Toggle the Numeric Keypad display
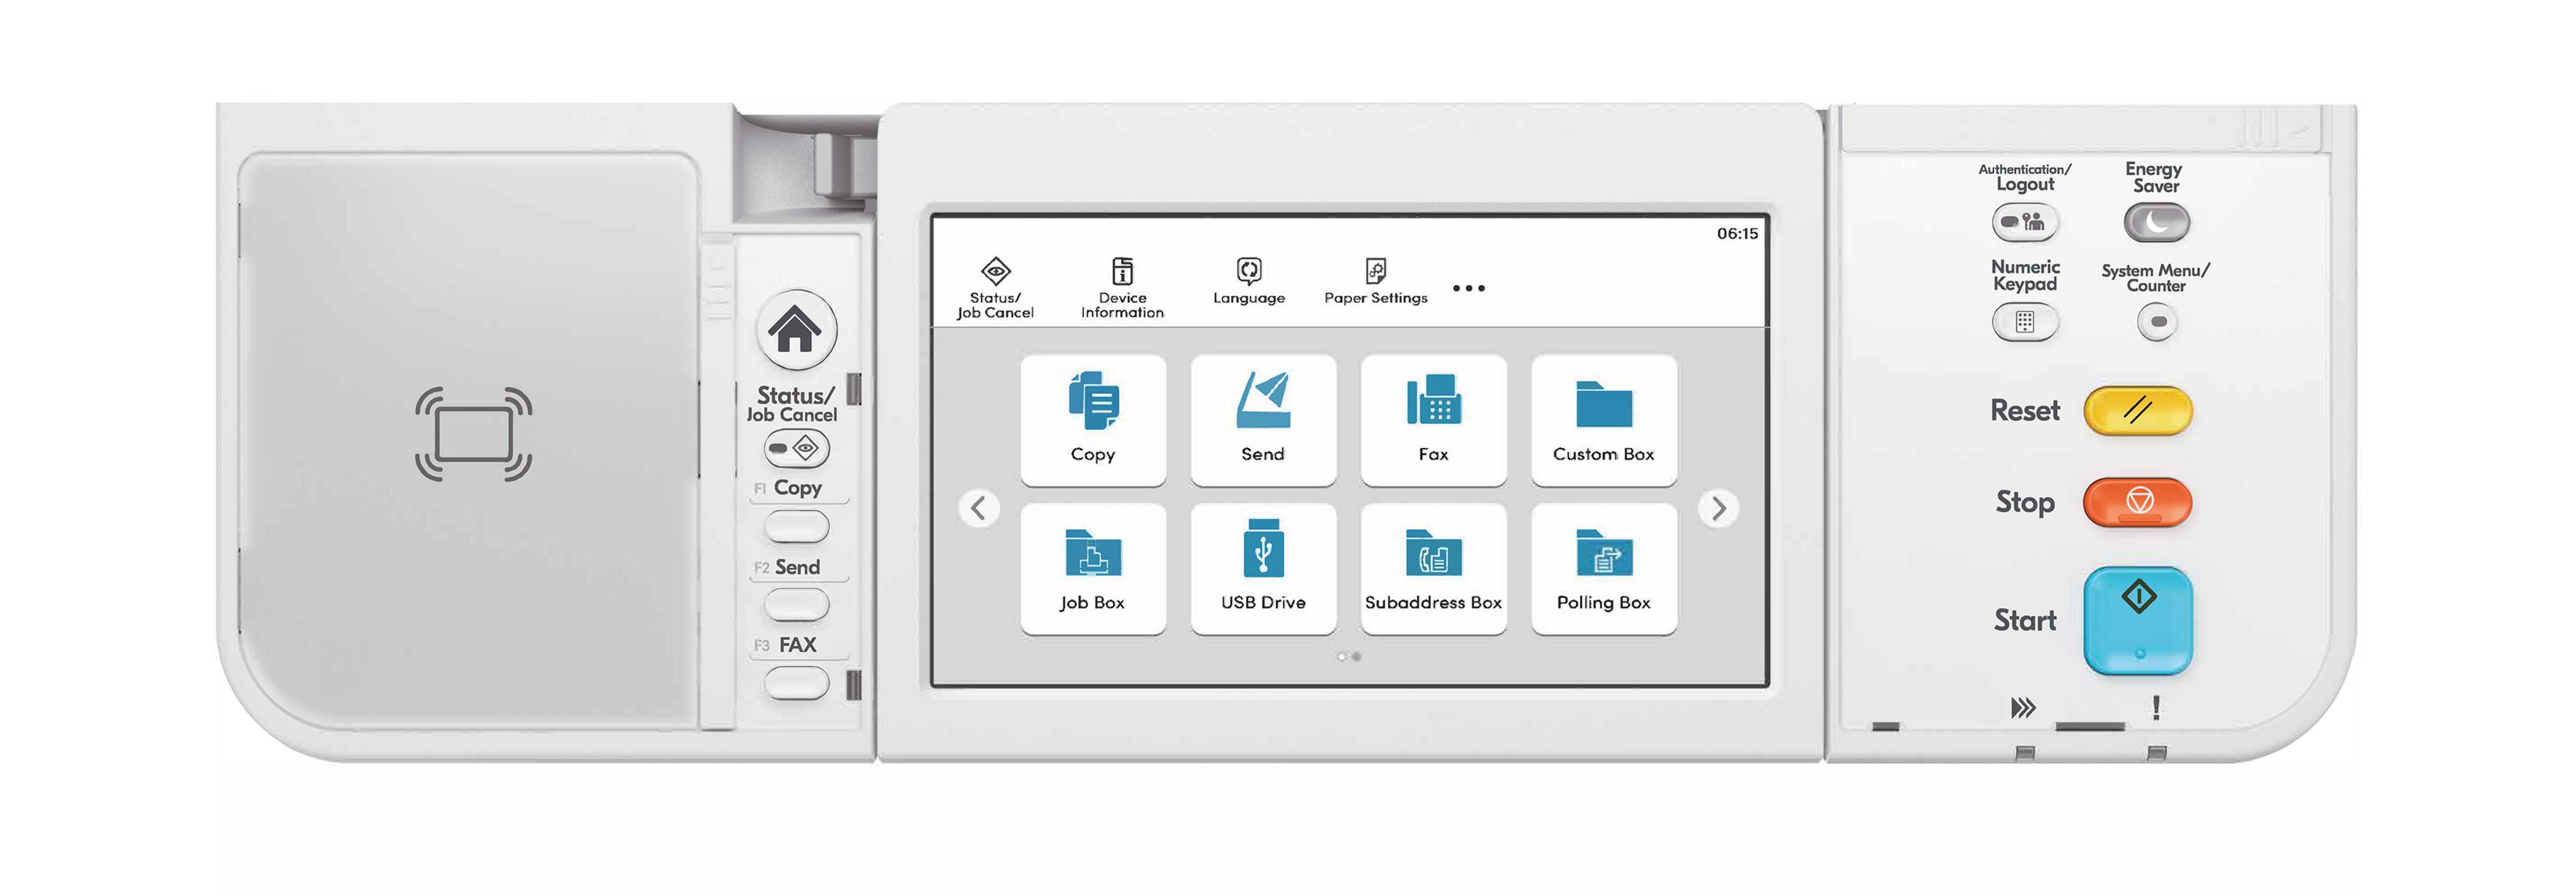The image size is (2576, 890). (2025, 322)
